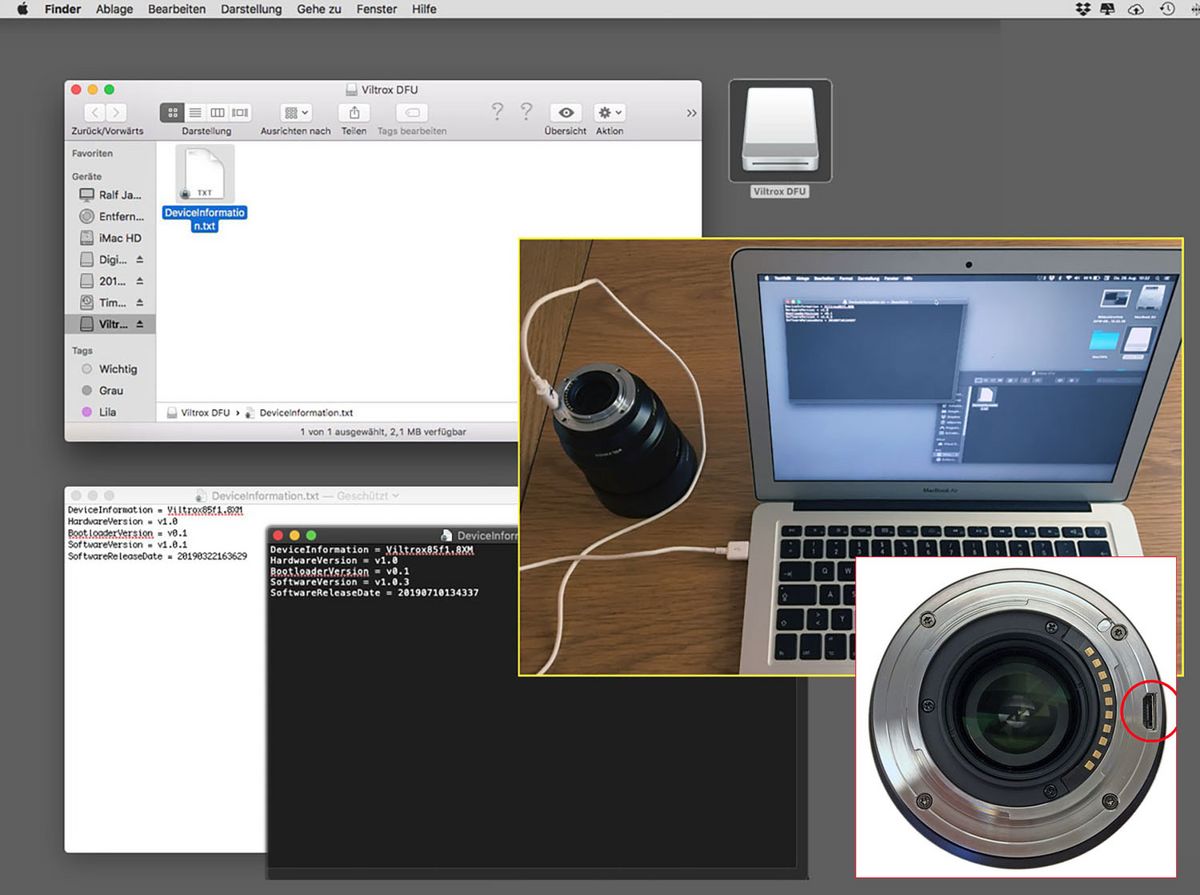This screenshot has height=895, width=1200.
Task: Open the Ausrichten nach arrange dropdown
Action: tap(297, 113)
